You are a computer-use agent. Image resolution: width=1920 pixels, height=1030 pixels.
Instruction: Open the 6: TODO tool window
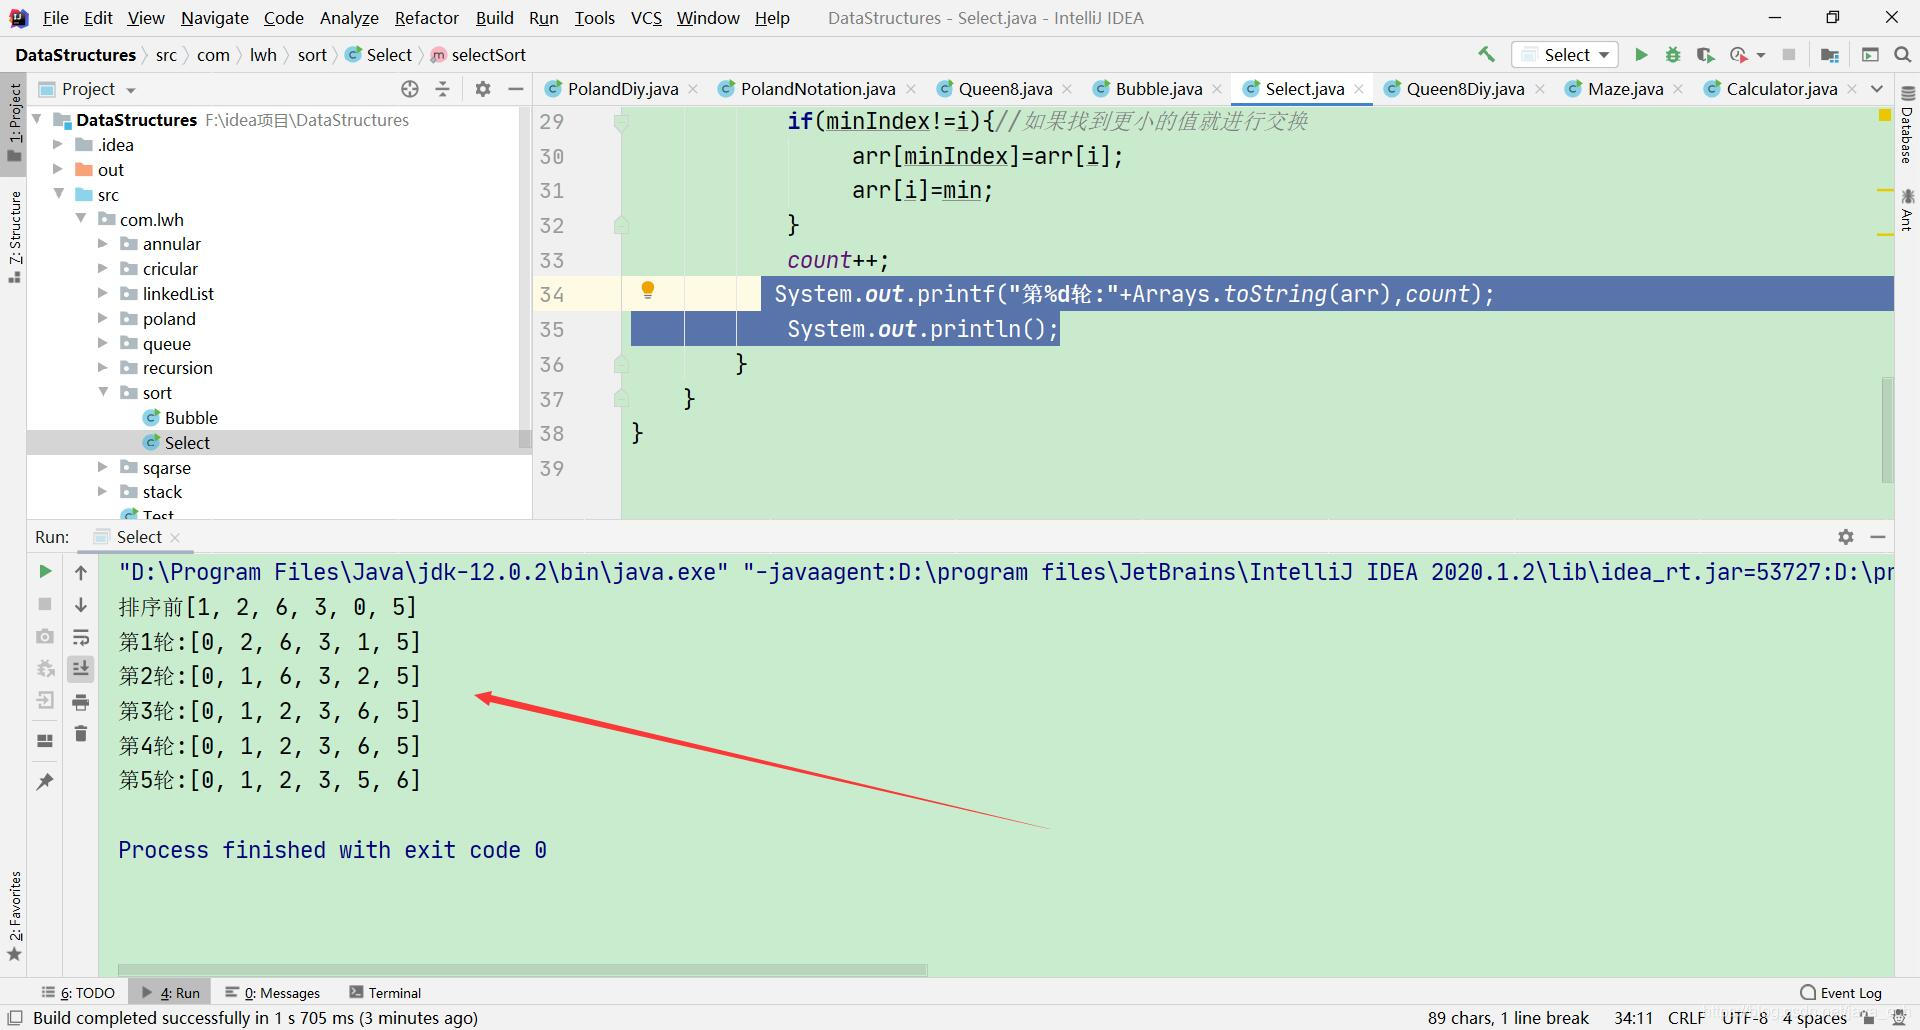78,993
